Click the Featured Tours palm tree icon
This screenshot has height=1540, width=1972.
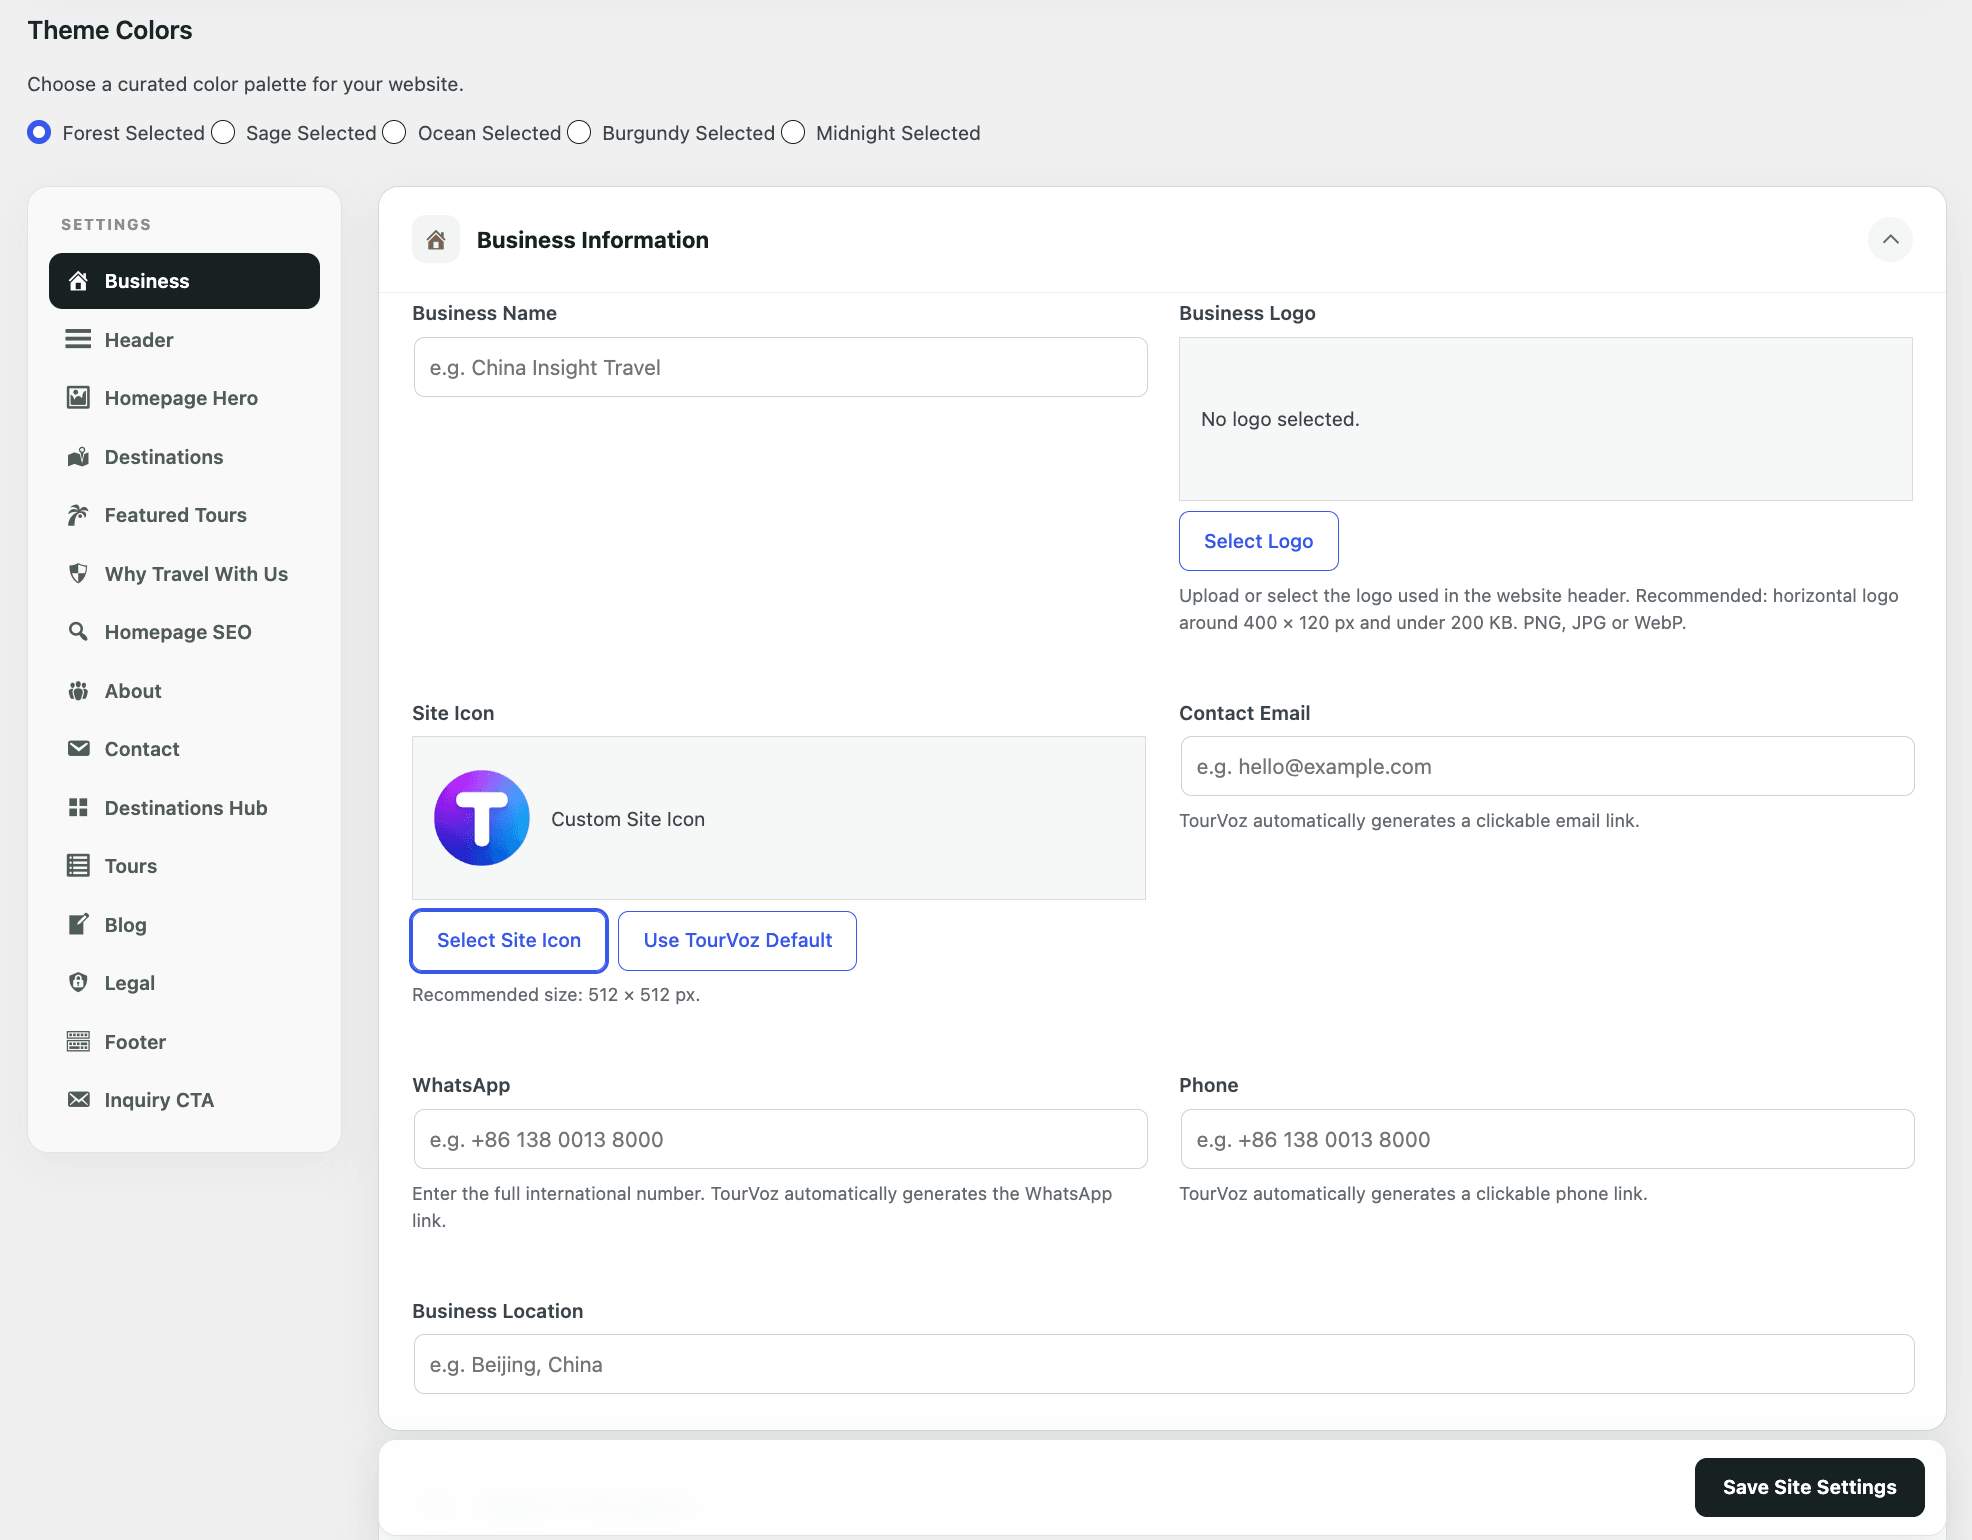tap(78, 515)
